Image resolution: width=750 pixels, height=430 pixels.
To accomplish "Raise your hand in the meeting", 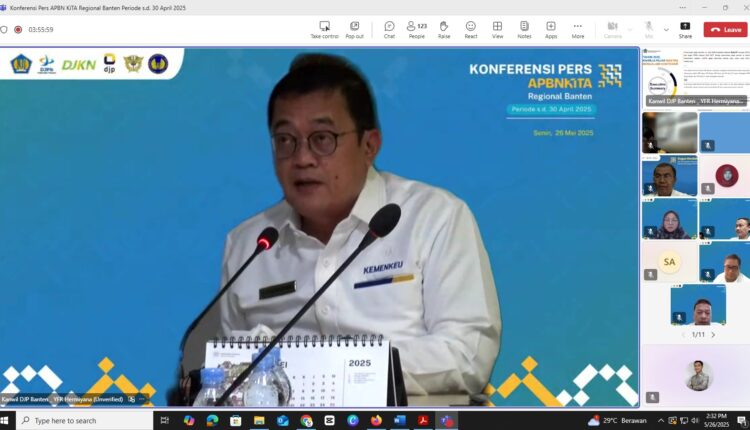I will click(444, 29).
